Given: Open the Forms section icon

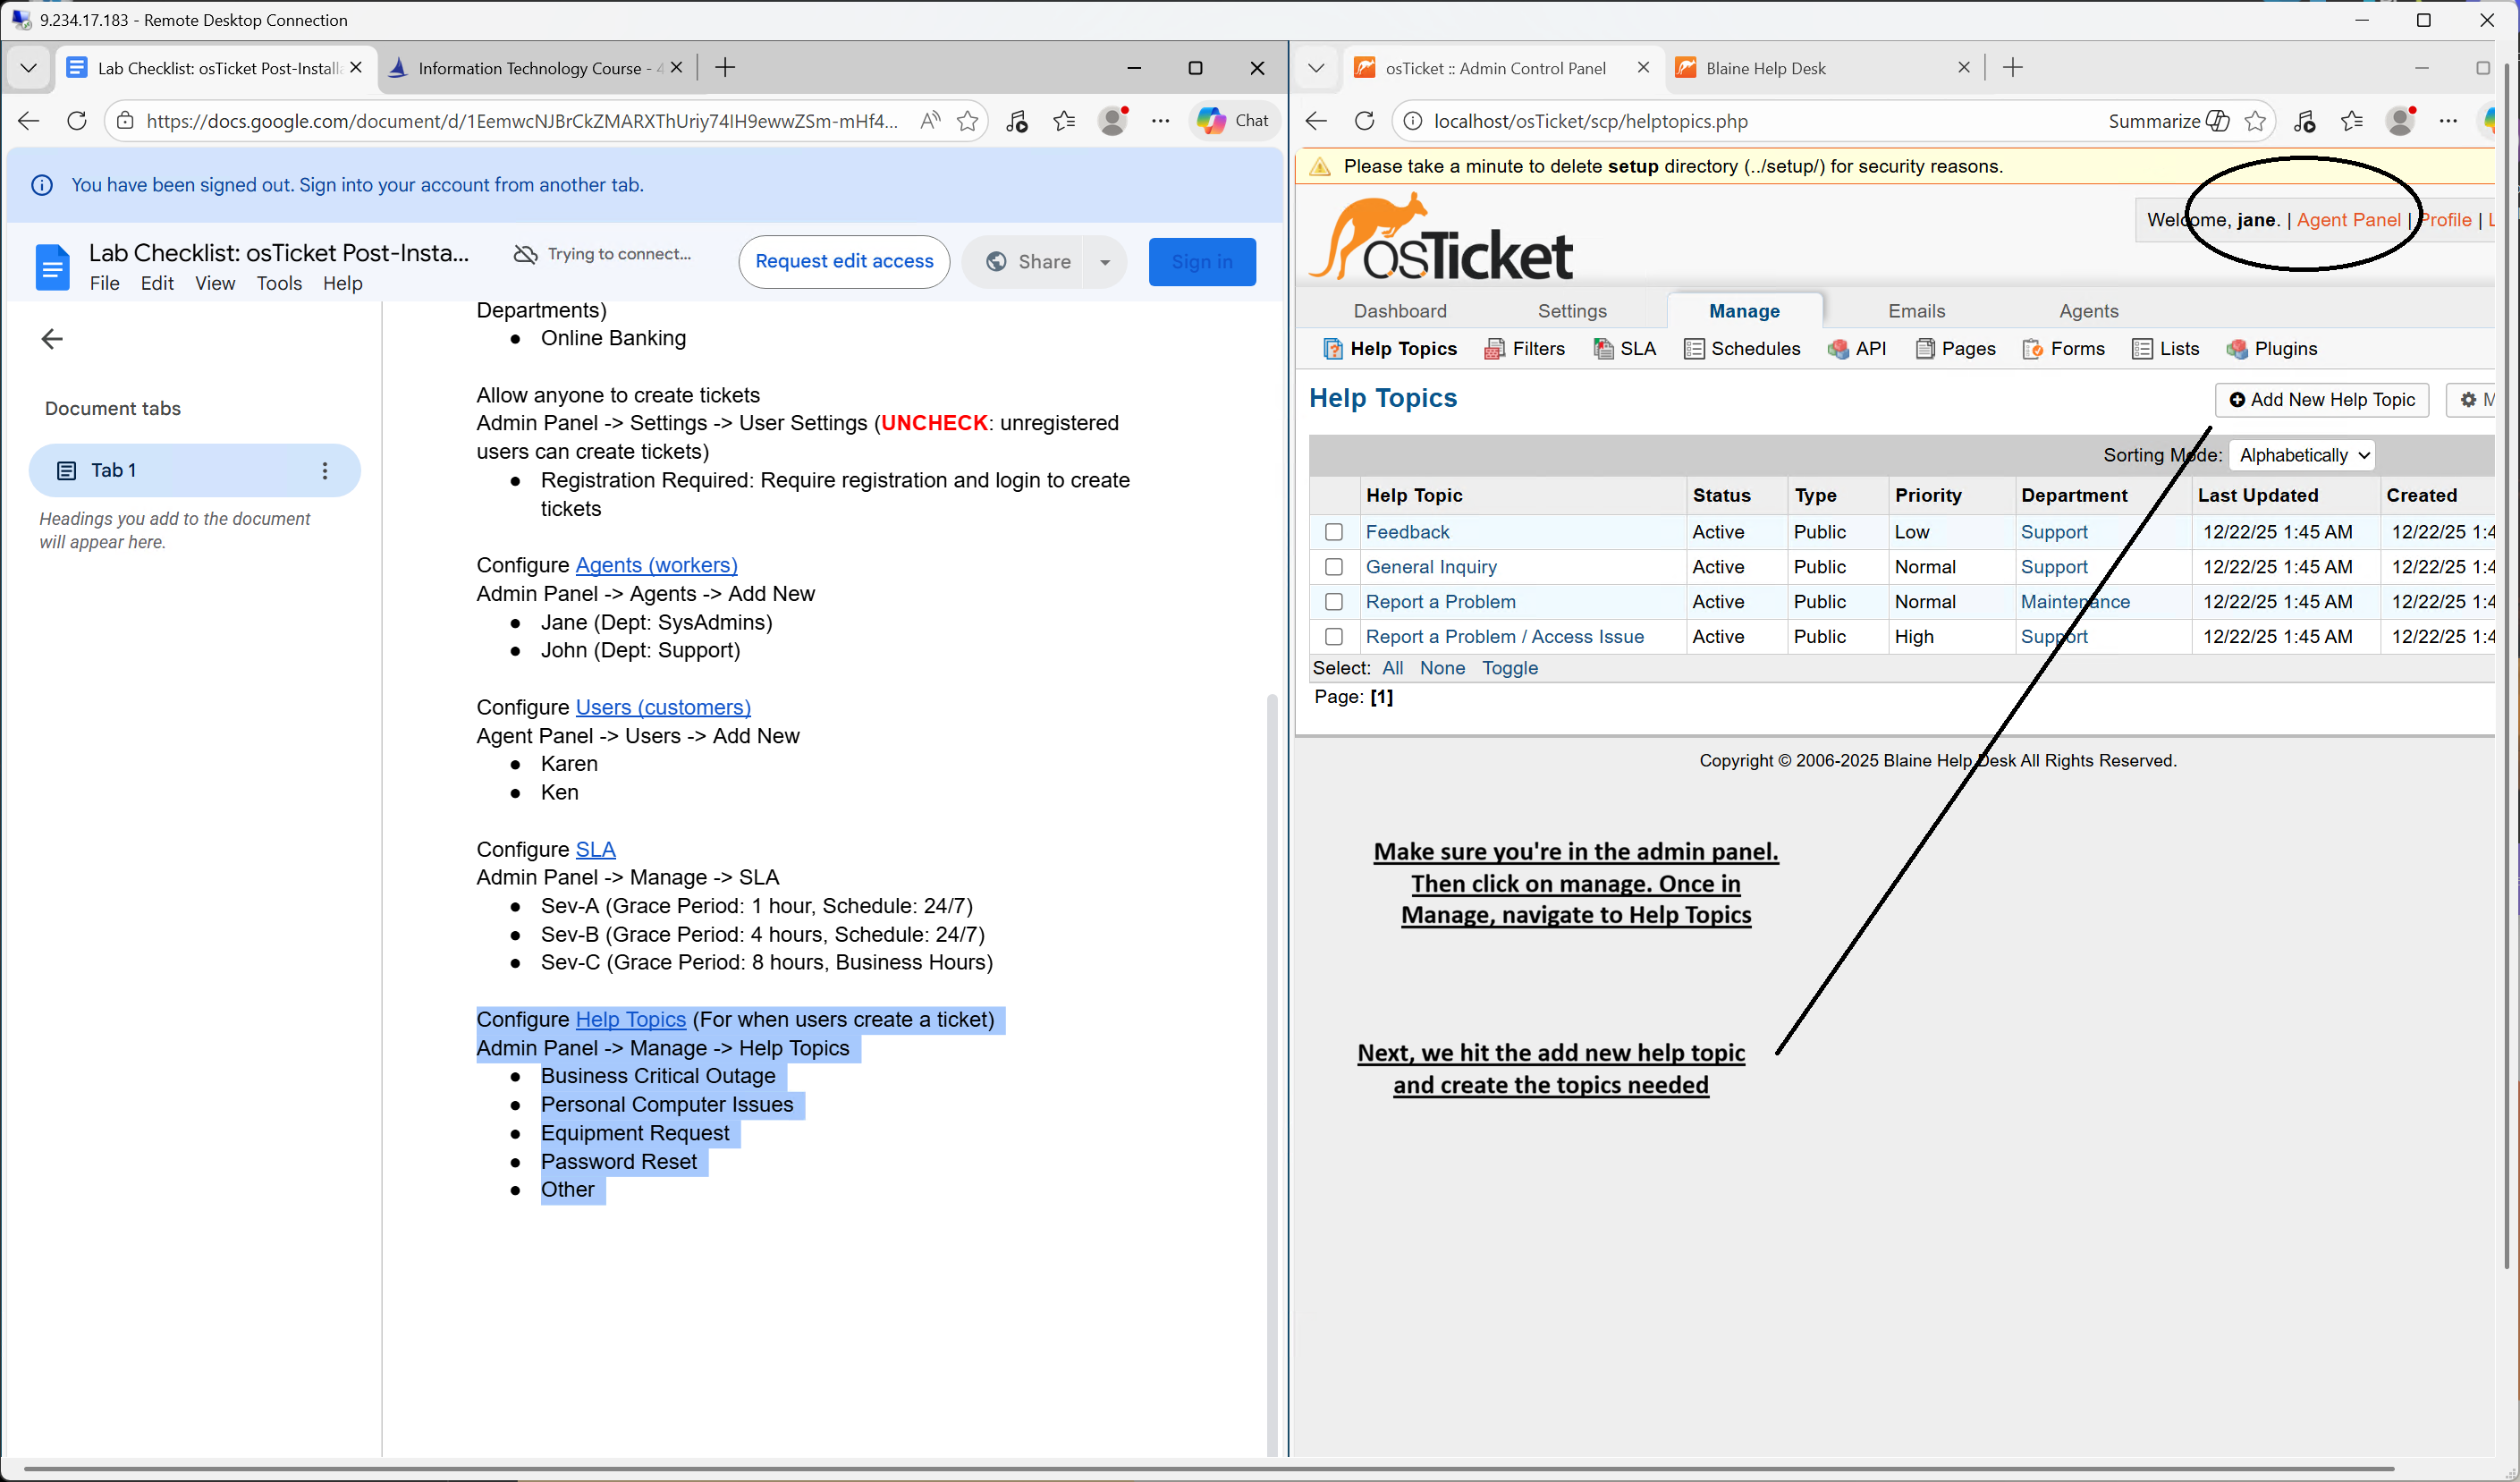Looking at the screenshot, I should point(2032,349).
